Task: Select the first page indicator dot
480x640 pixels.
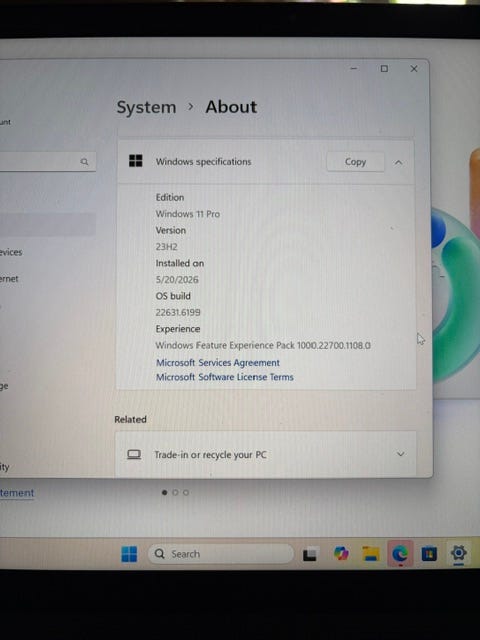Action: coord(164,493)
